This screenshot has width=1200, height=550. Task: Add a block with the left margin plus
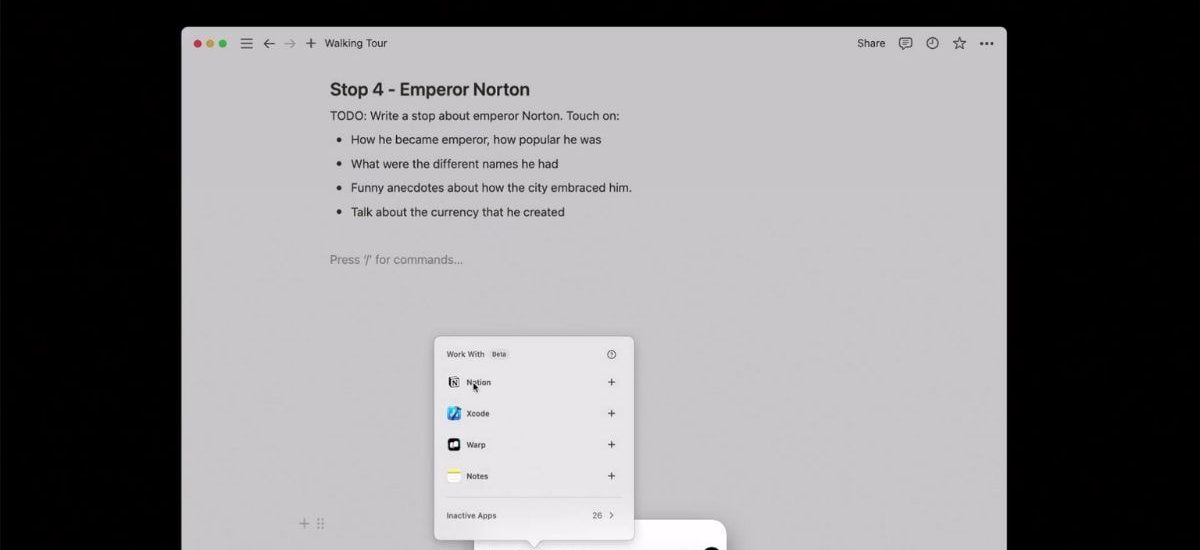(x=304, y=523)
